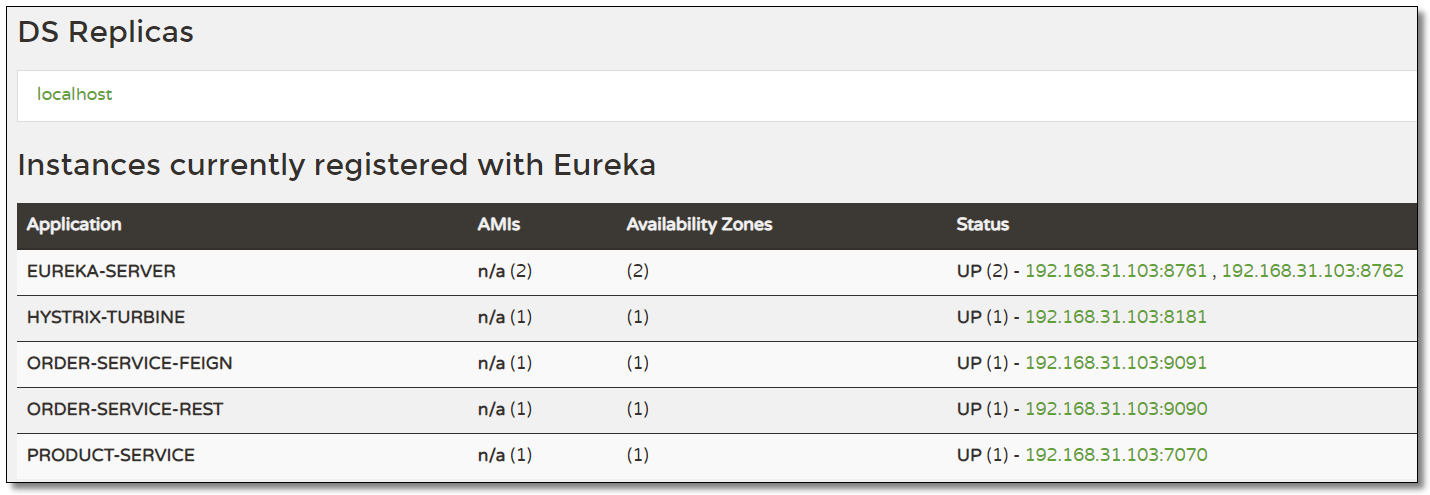The height and width of the screenshot is (495, 1430).
Task: Open Hystrix Turbine instance link 192.168.31.103:8181
Action: (x=1116, y=317)
